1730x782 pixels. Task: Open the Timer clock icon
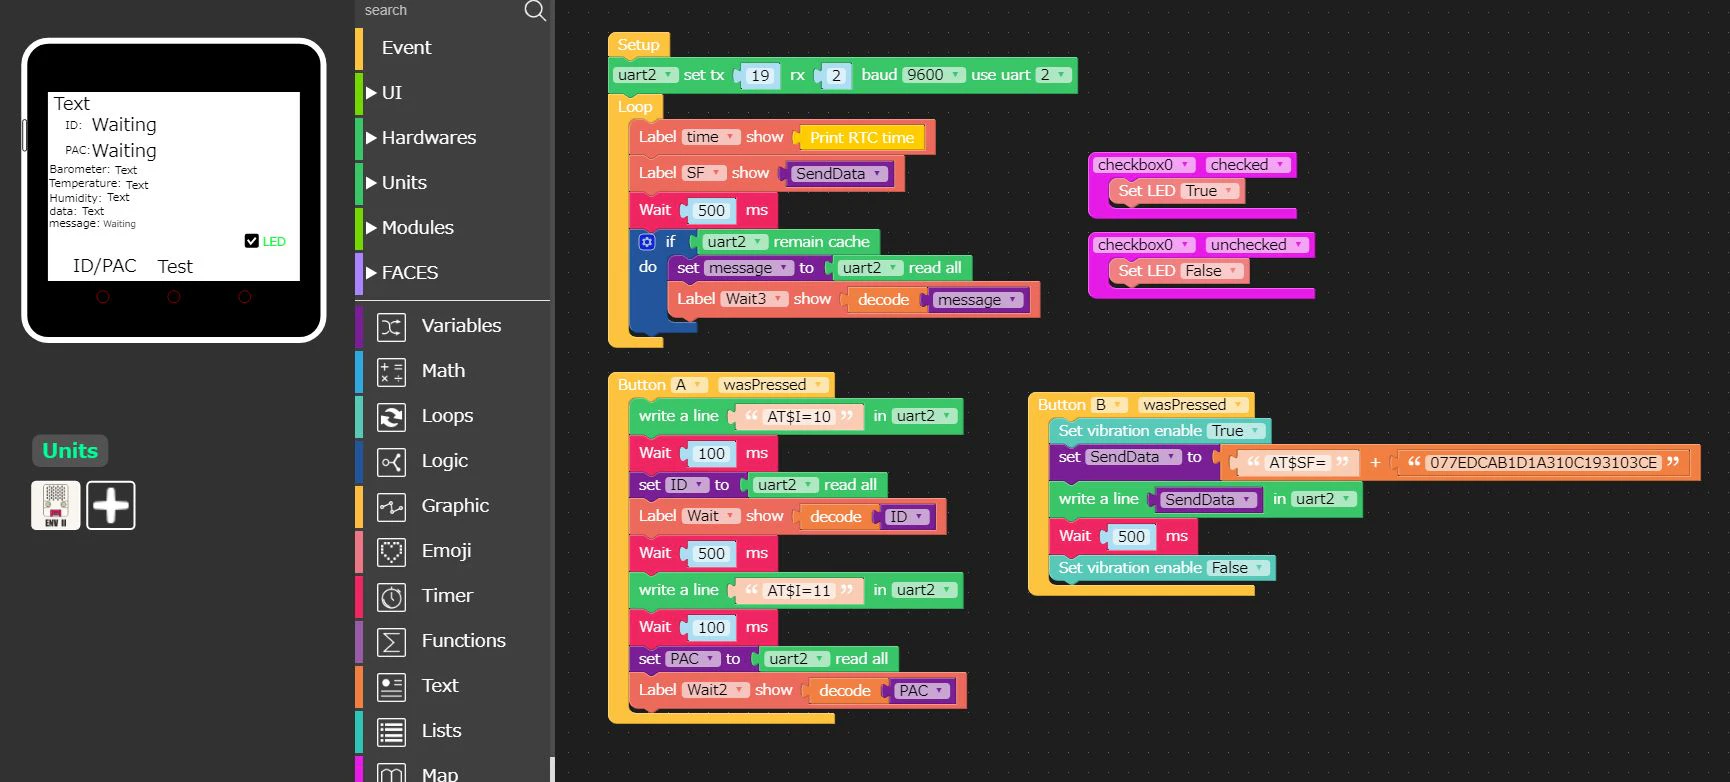(391, 596)
